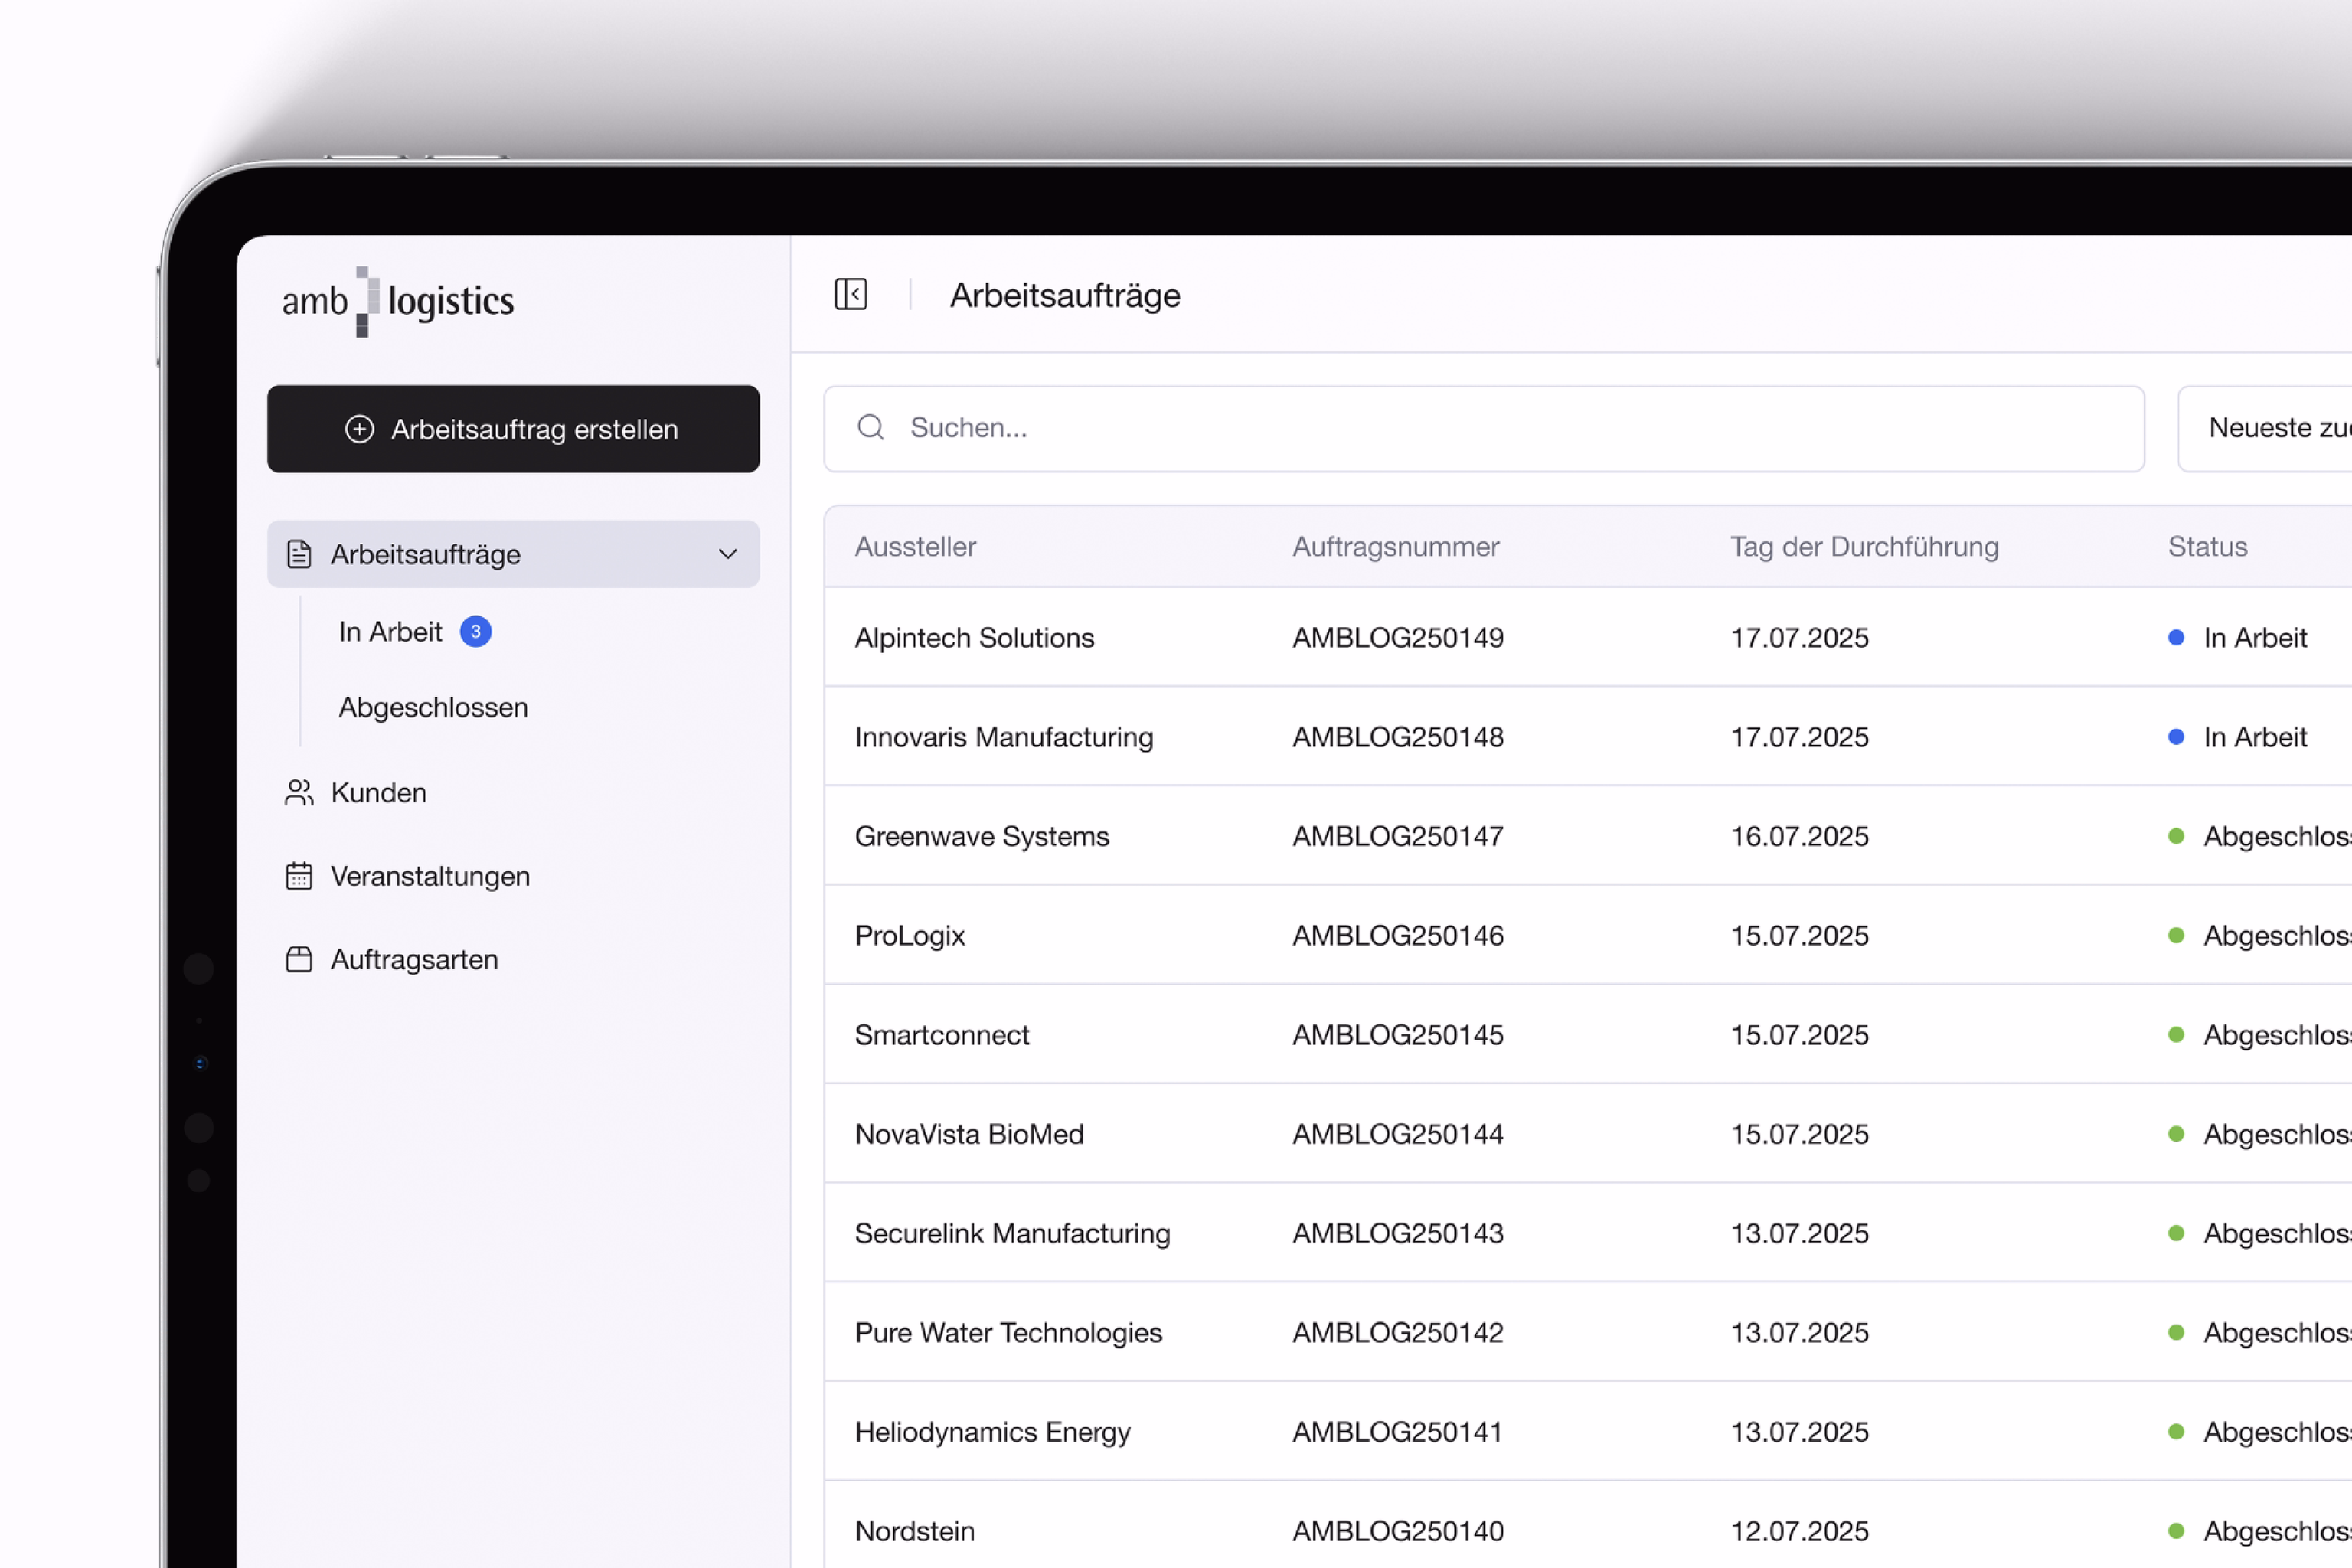
Task: Open the Nordstein row
Action: tap(1588, 1525)
